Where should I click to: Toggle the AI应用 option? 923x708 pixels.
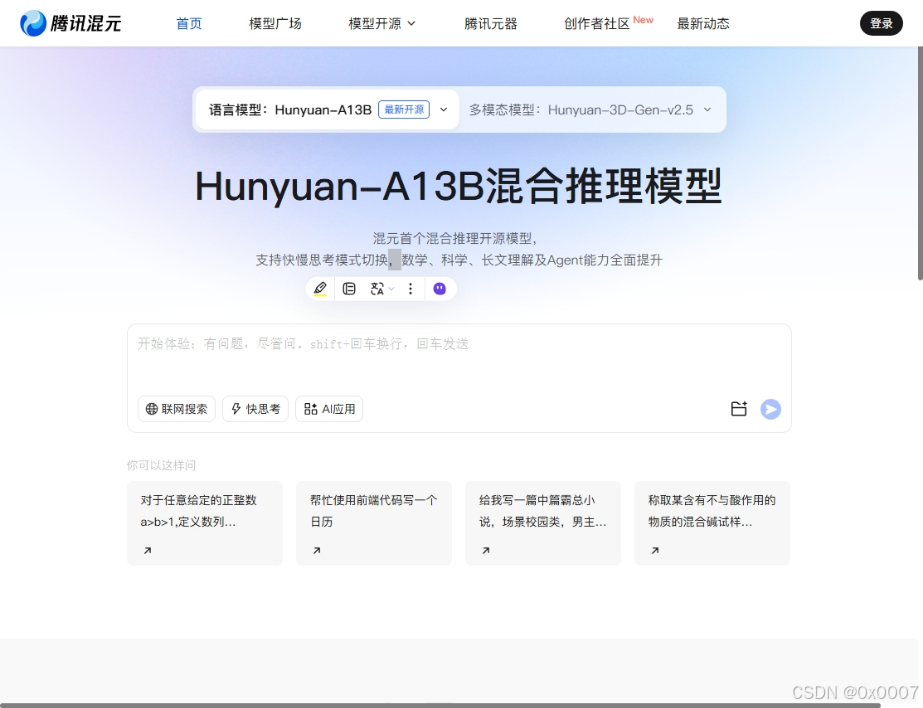point(329,409)
